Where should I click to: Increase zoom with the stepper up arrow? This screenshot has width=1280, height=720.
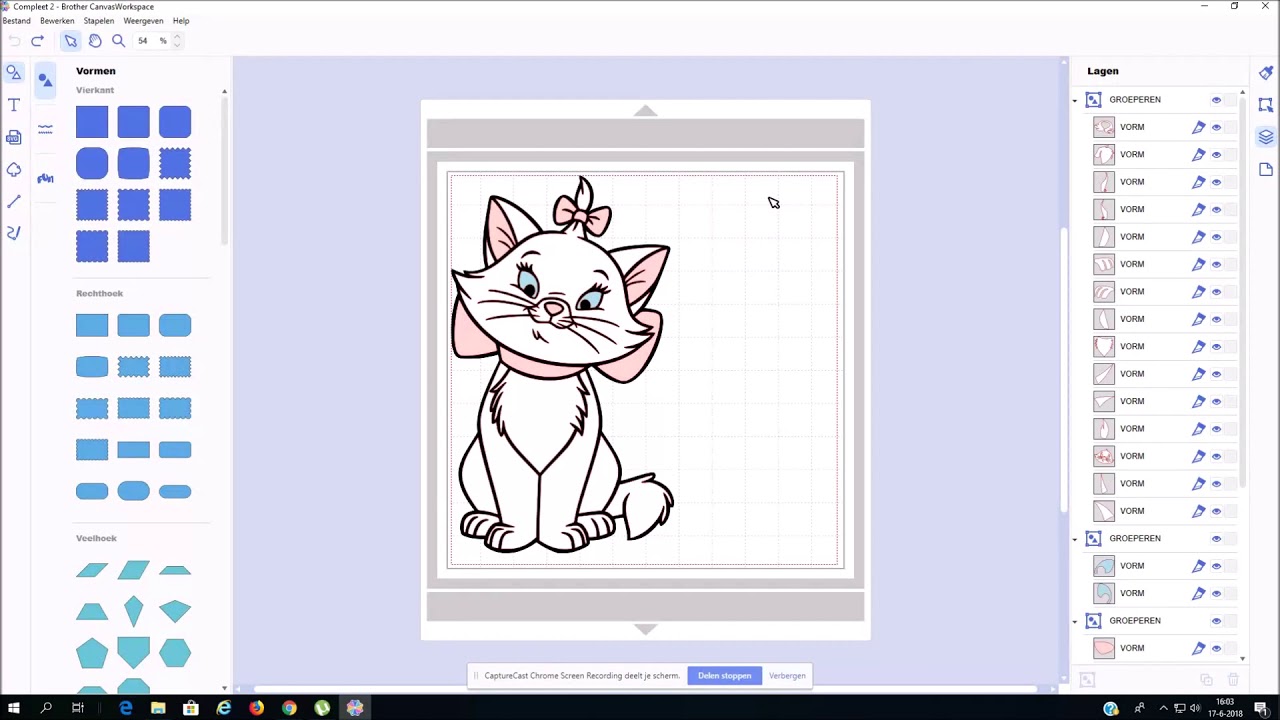click(177, 37)
